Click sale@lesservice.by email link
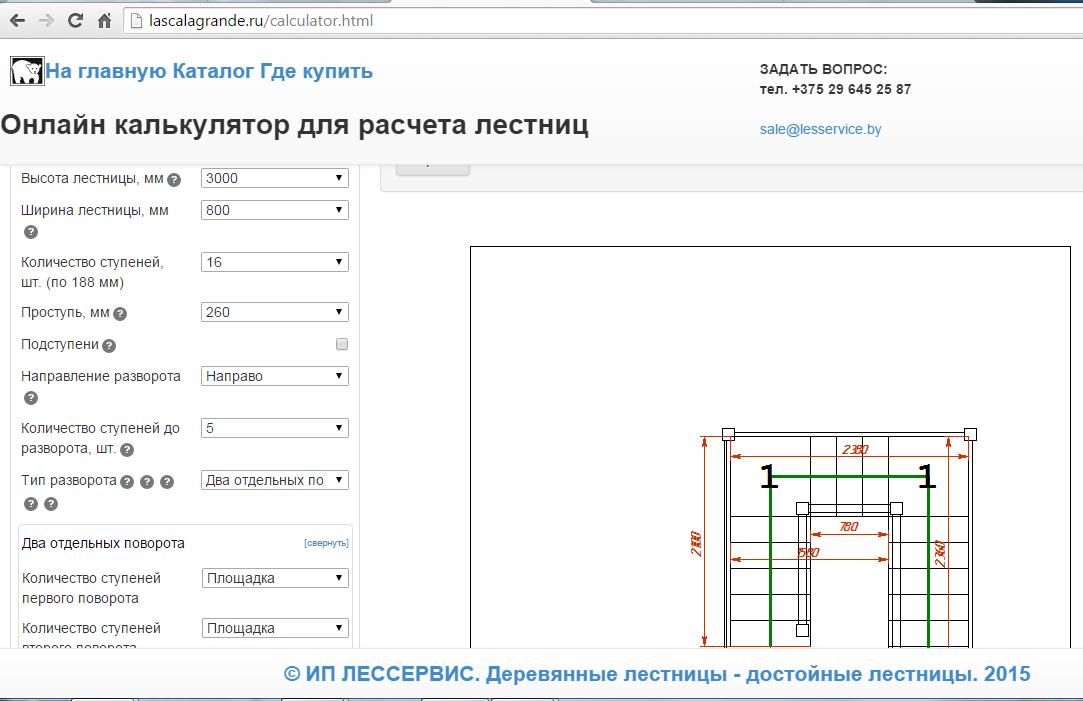This screenshot has width=1083, height=701. tap(821, 129)
